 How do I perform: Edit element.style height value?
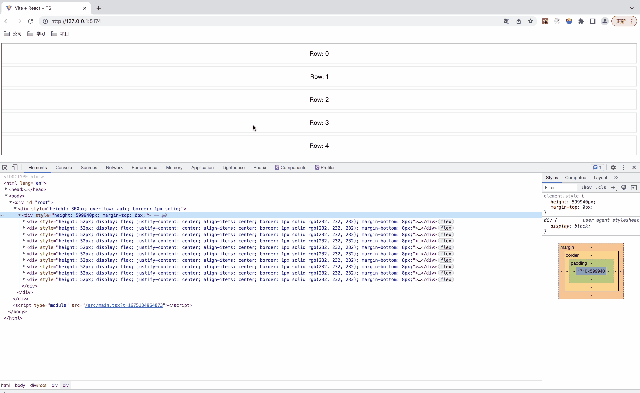click(584, 202)
